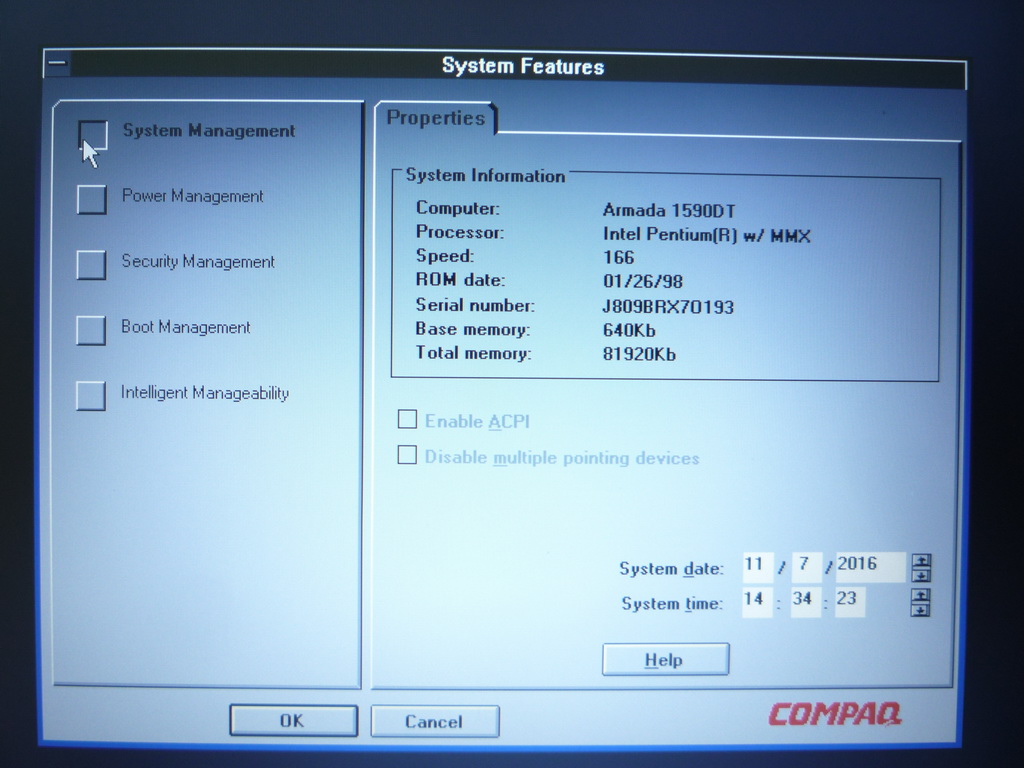The image size is (1024, 768).
Task: Click the System date year field
Action: click(x=870, y=566)
